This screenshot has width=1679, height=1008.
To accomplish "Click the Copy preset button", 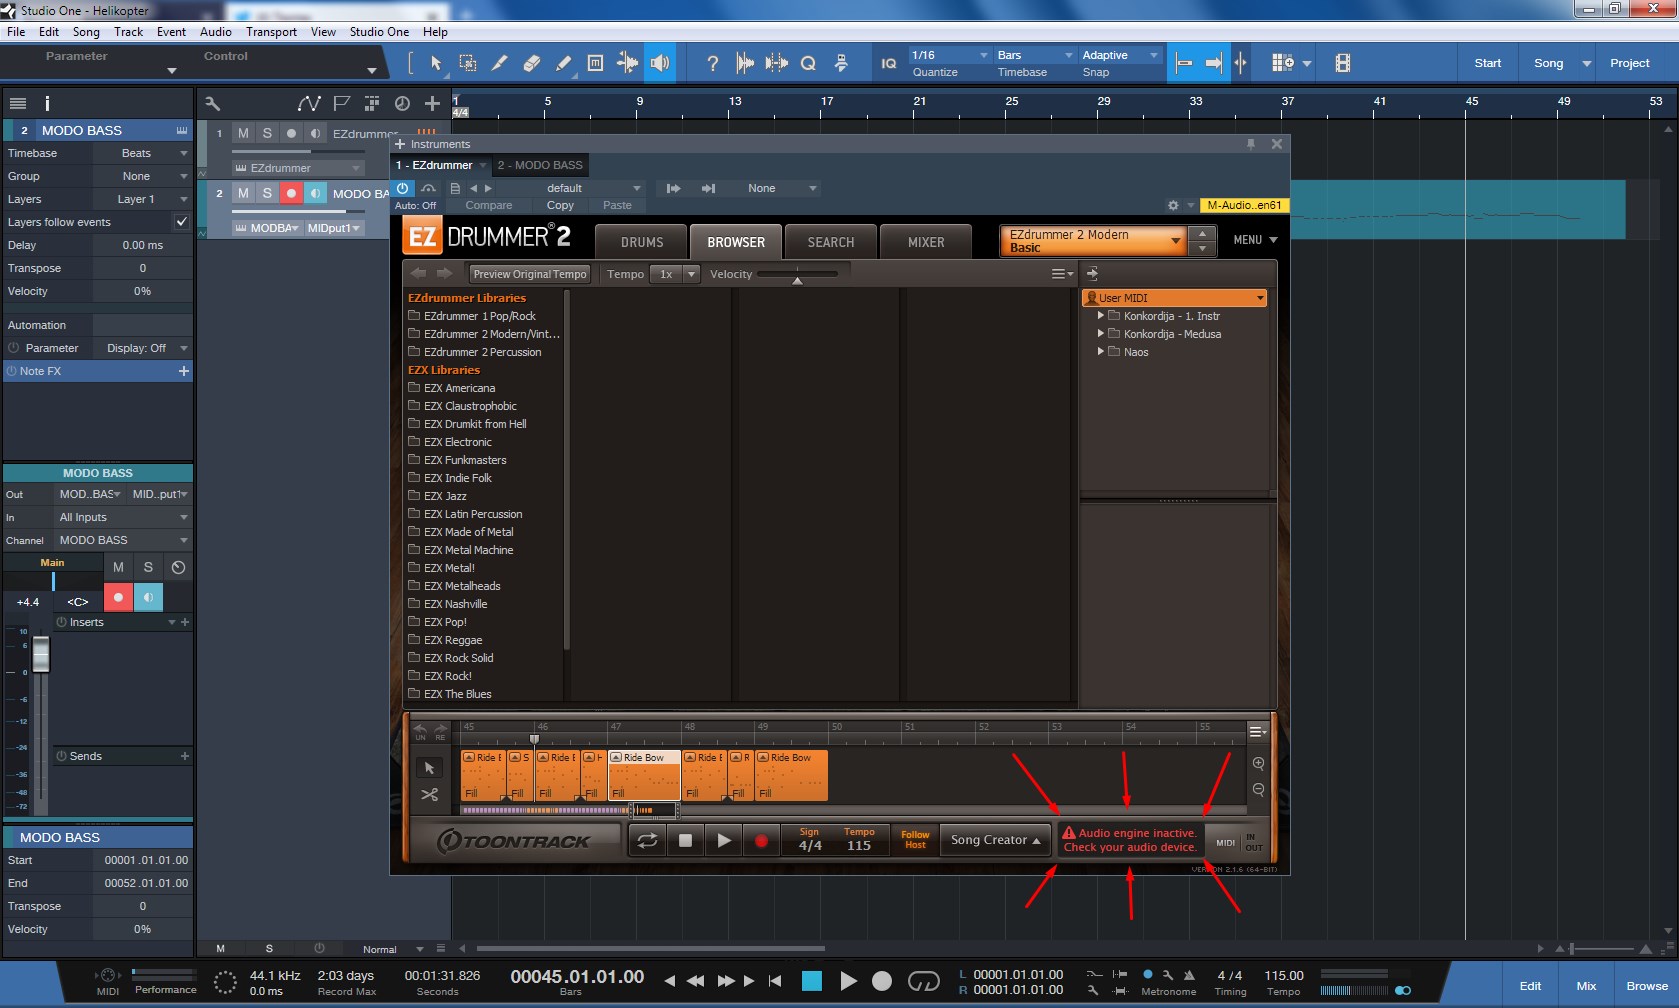I will coord(560,205).
